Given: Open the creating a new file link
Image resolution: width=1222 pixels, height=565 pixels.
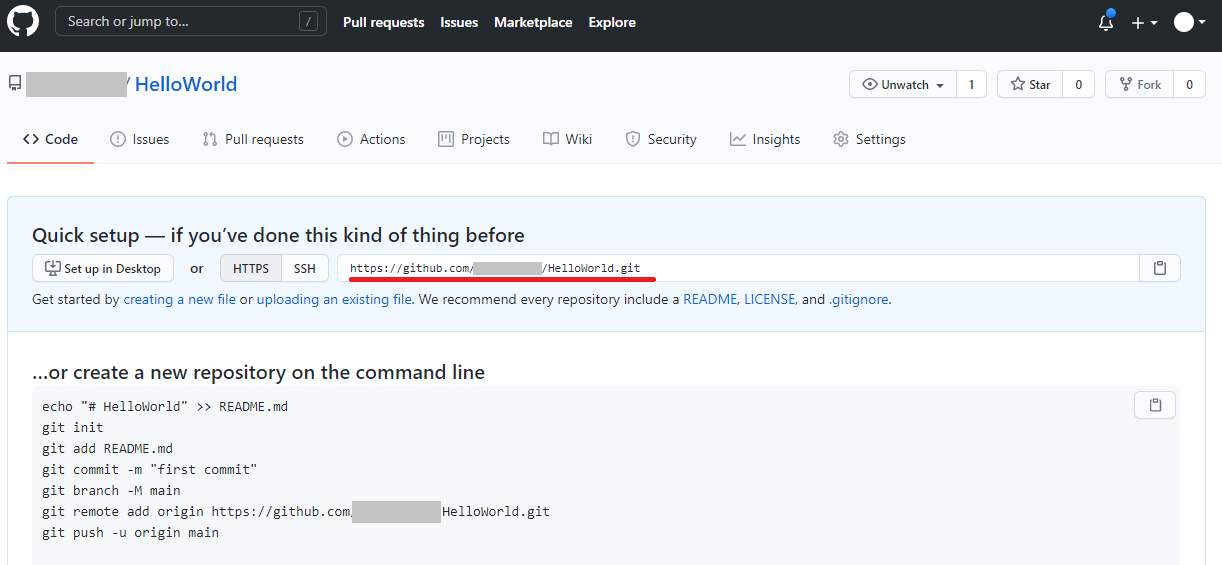Looking at the screenshot, I should (x=180, y=299).
